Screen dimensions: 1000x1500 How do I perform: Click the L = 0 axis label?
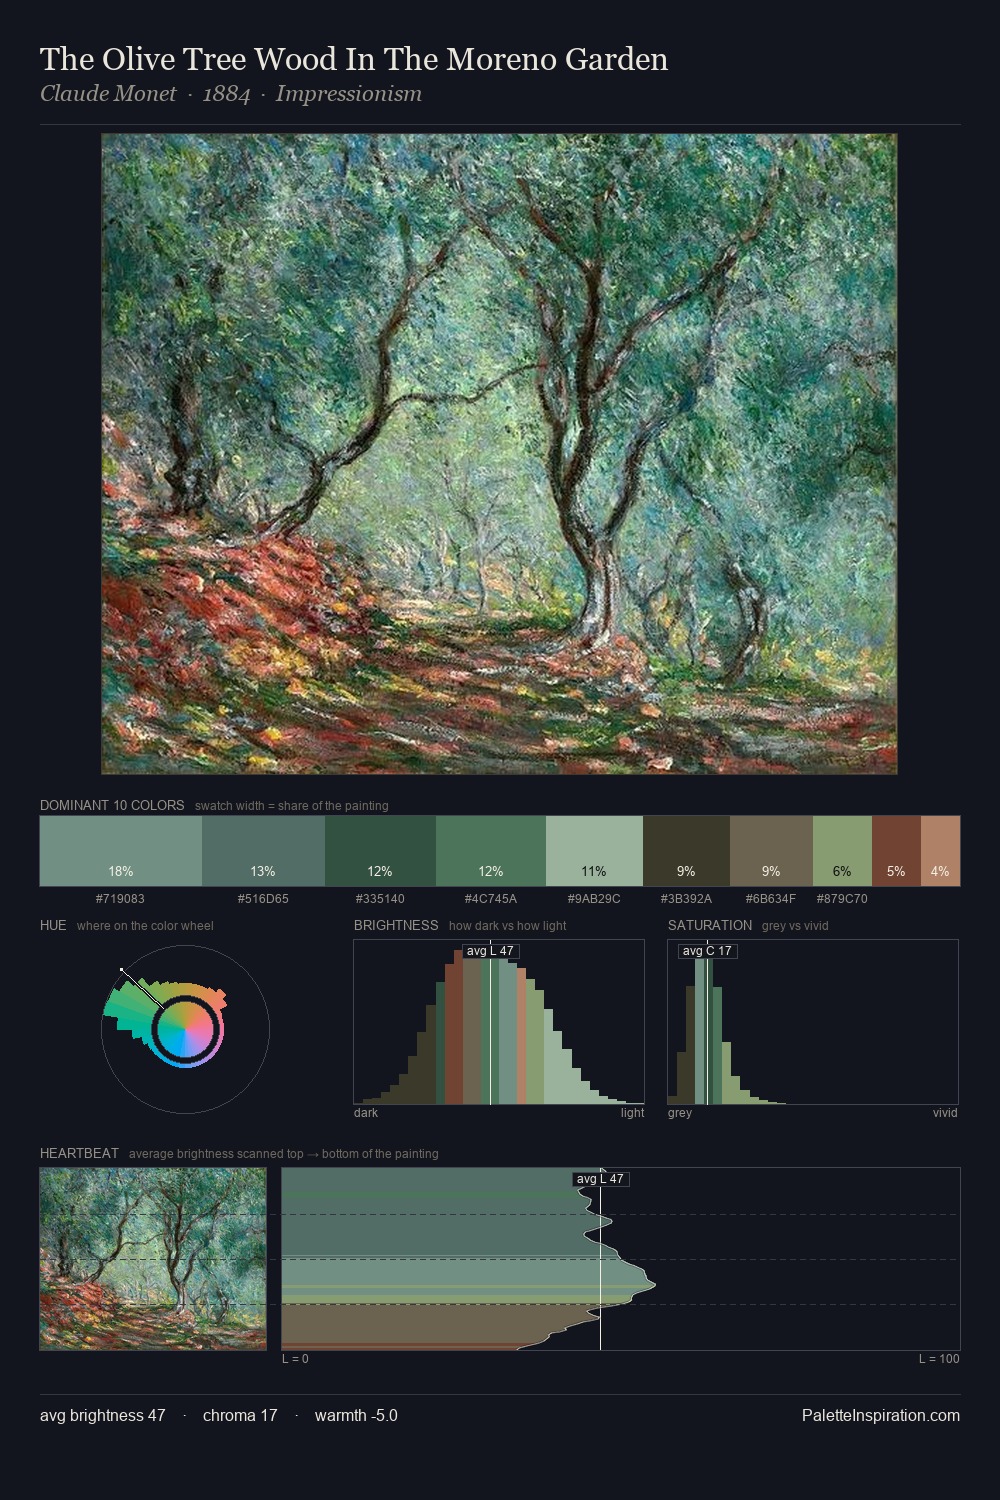295,1359
